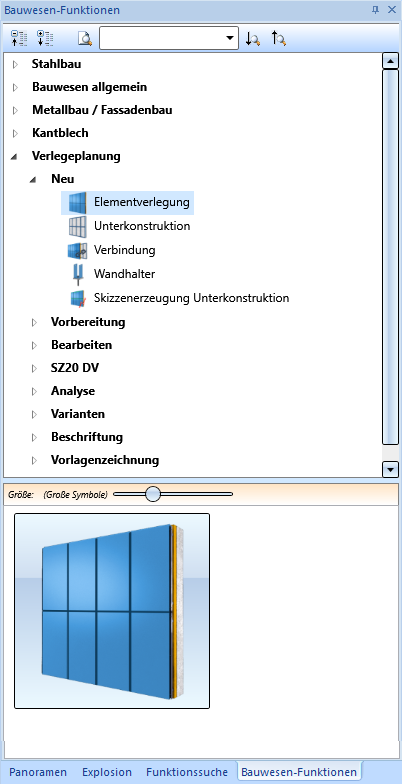Choose the Wandhalter function text
This screenshot has height=784, width=402.
(124, 274)
